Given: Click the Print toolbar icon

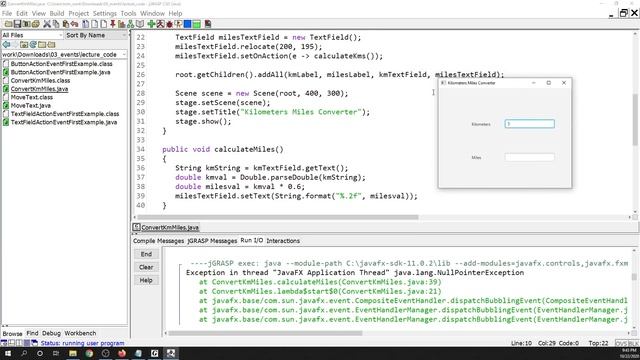Looking at the screenshot, I should [x=36, y=24].
